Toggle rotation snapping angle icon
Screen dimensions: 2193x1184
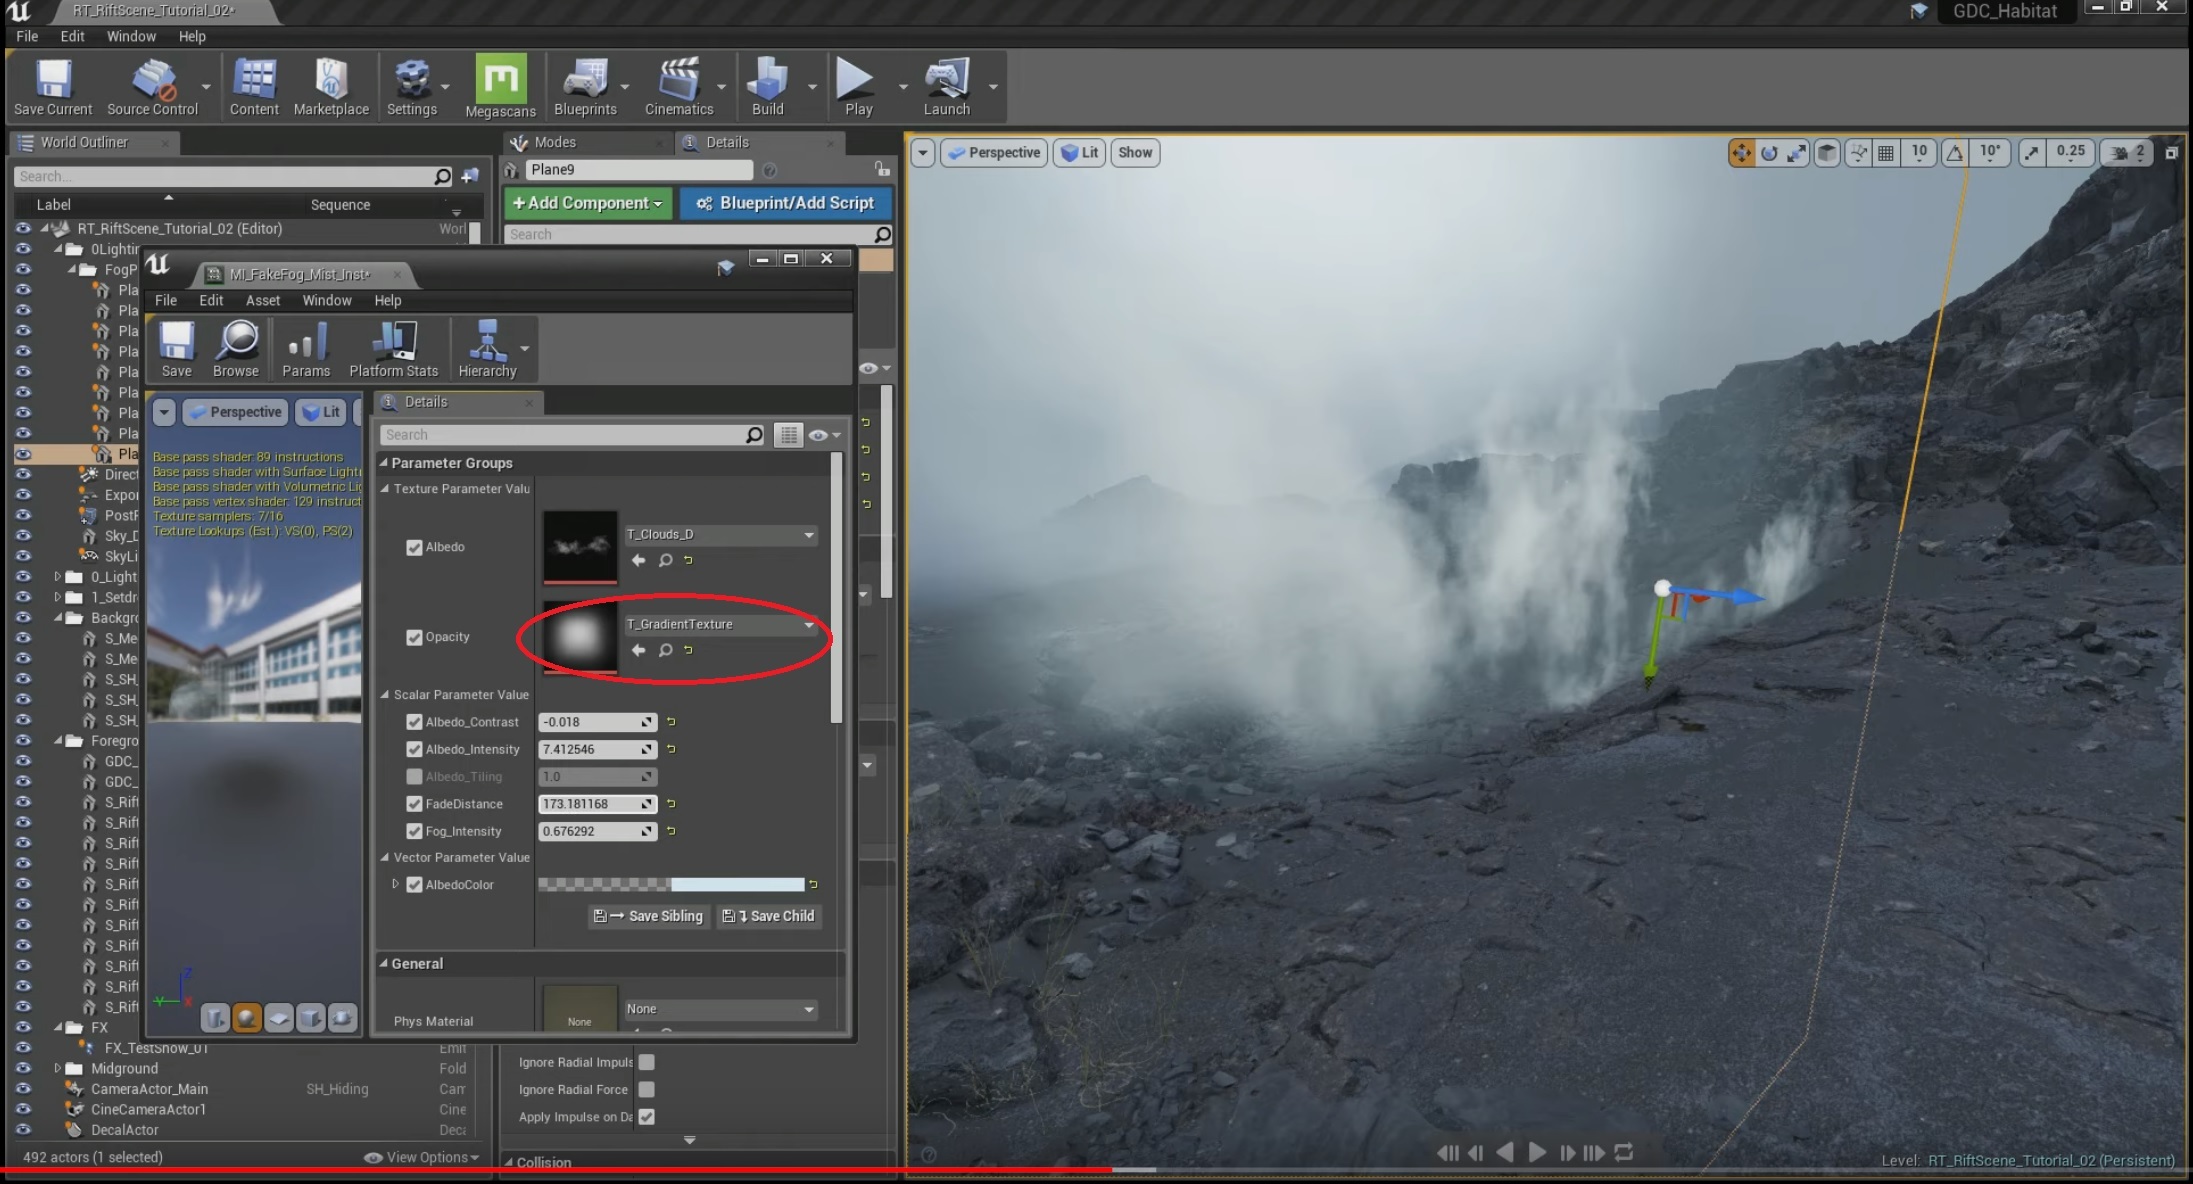pos(1955,153)
